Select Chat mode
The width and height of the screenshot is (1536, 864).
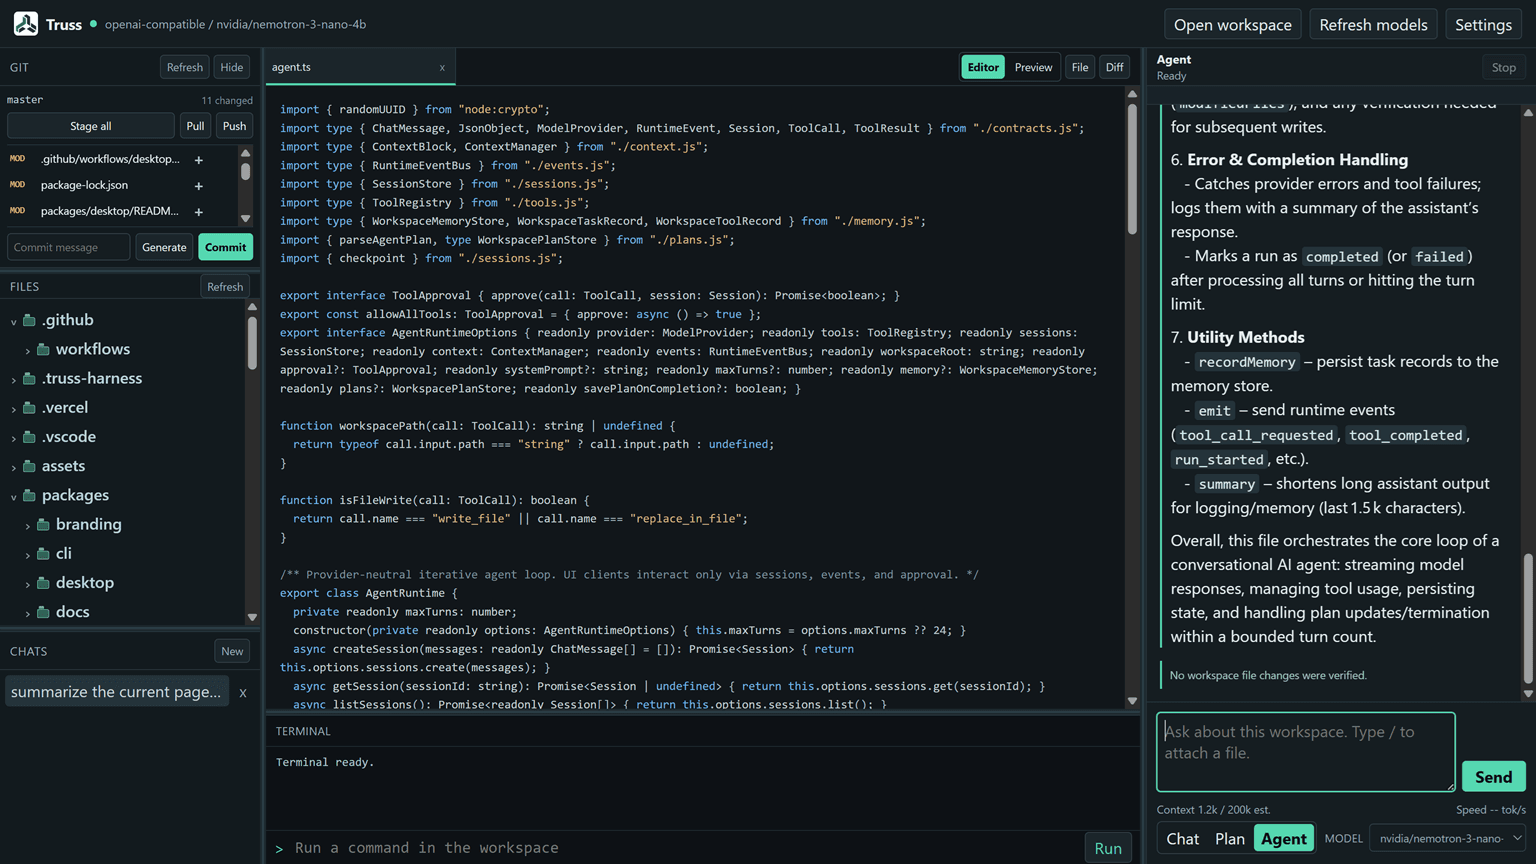[1182, 839]
